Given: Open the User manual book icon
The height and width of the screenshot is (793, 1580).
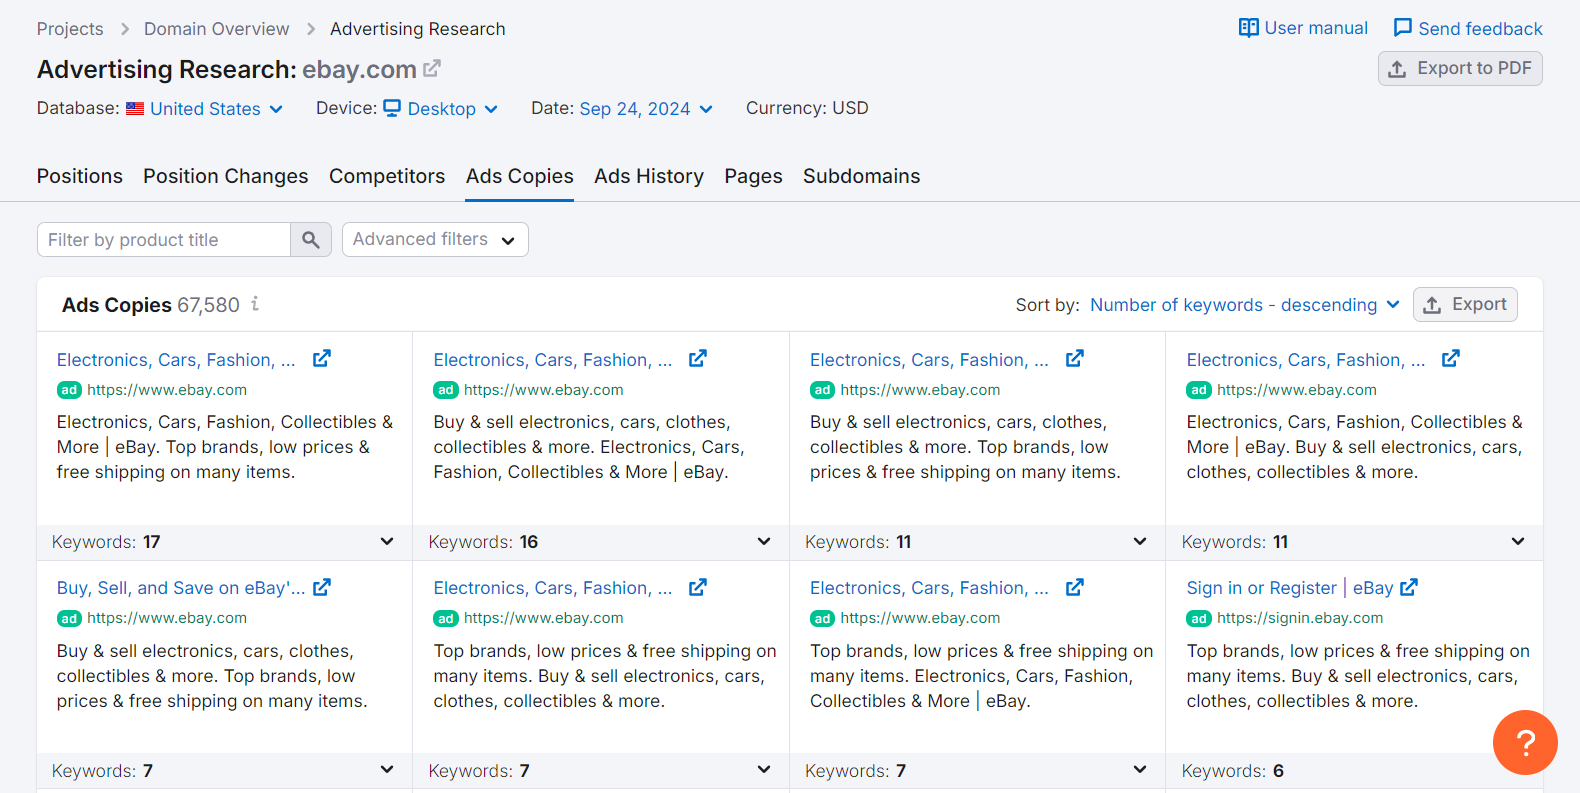Looking at the screenshot, I should click(1248, 28).
